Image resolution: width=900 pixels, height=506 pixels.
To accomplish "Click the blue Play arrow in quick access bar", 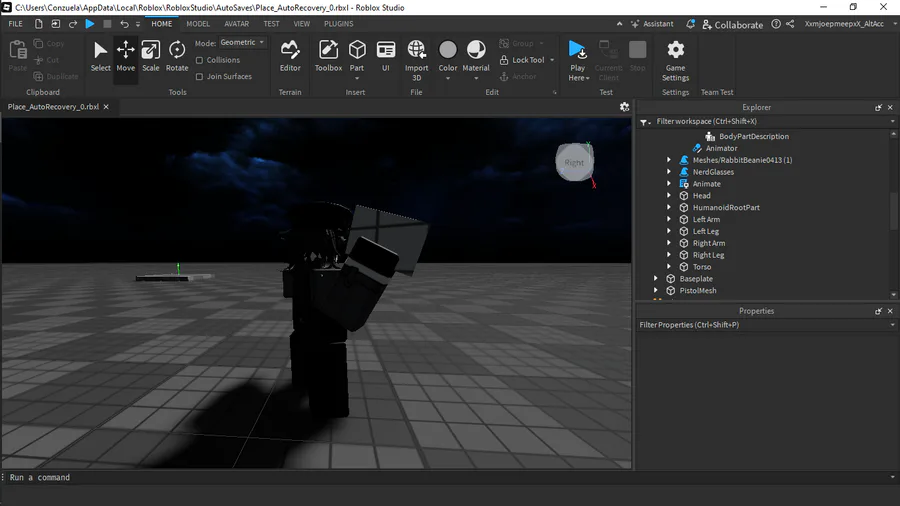I will [90, 24].
